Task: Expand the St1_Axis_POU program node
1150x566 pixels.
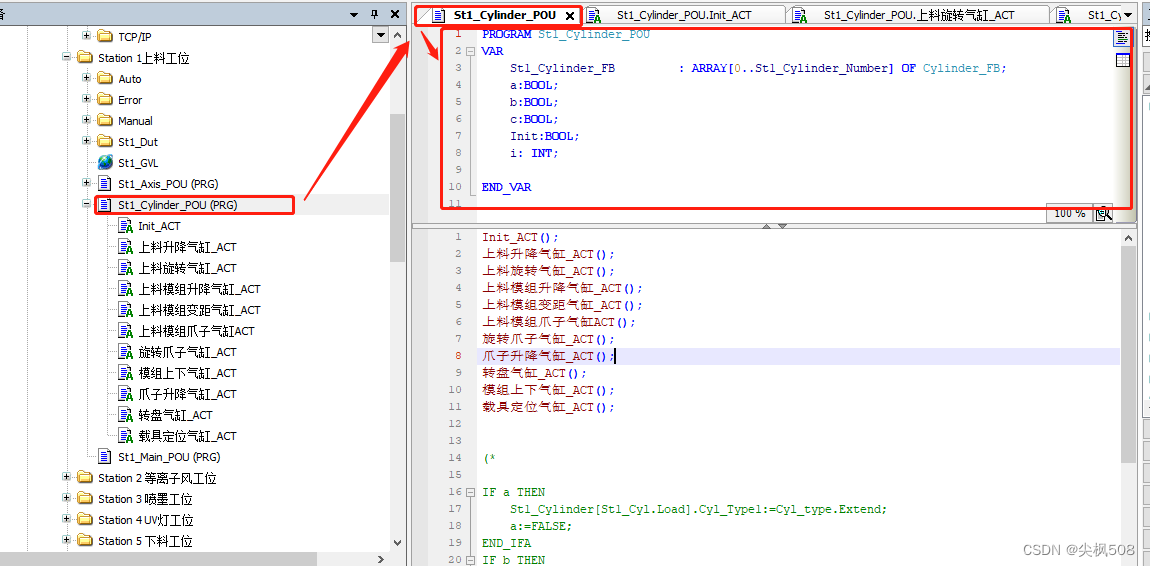Action: tap(87, 183)
